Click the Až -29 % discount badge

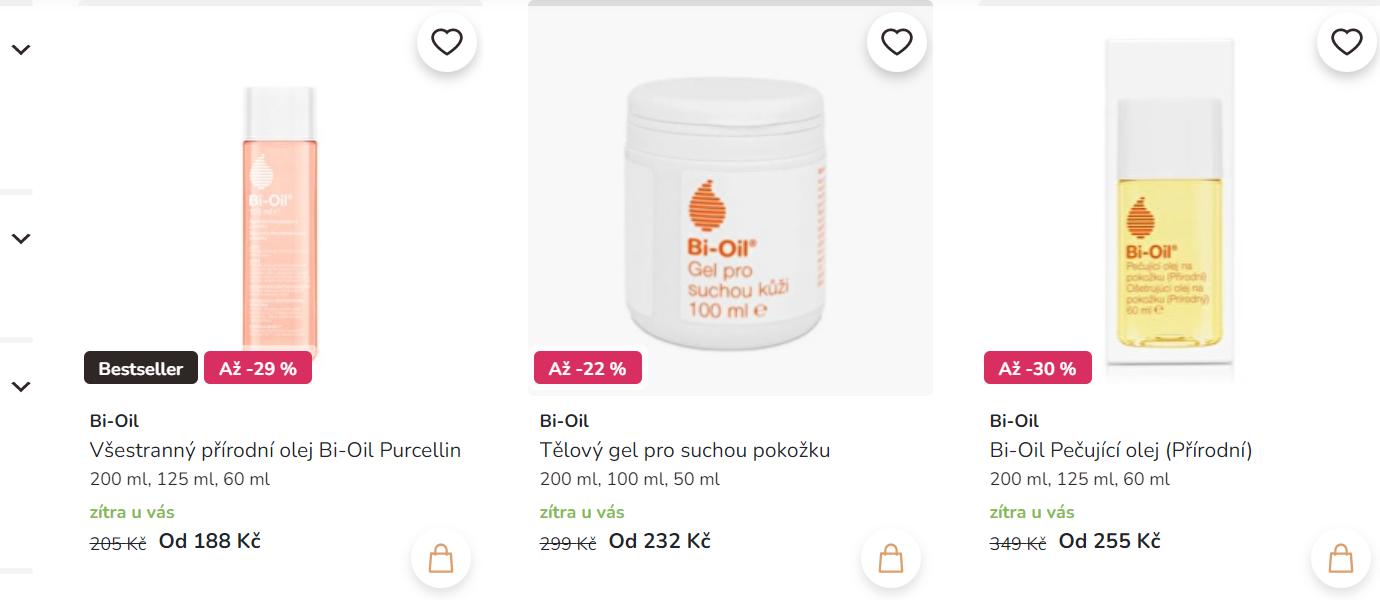pyautogui.click(x=258, y=369)
